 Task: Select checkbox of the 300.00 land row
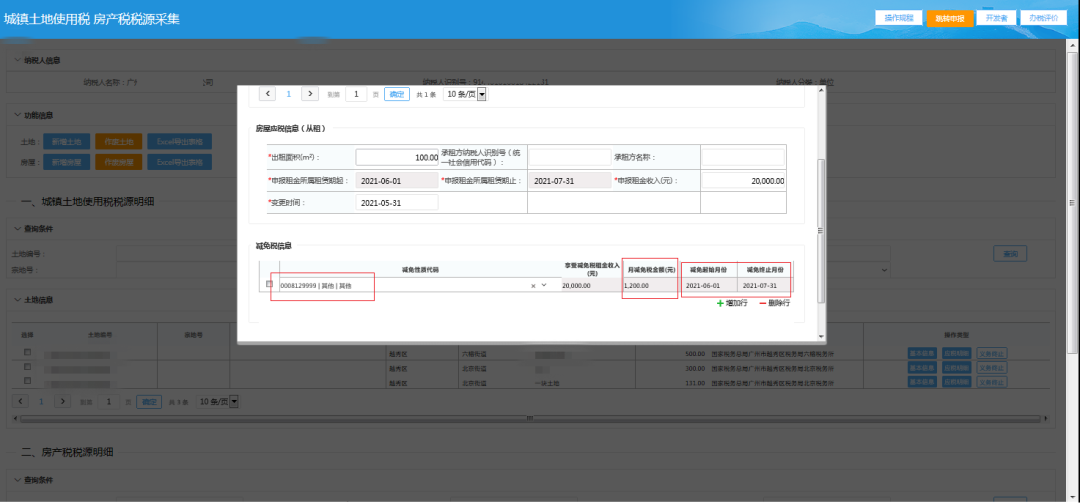(28, 366)
